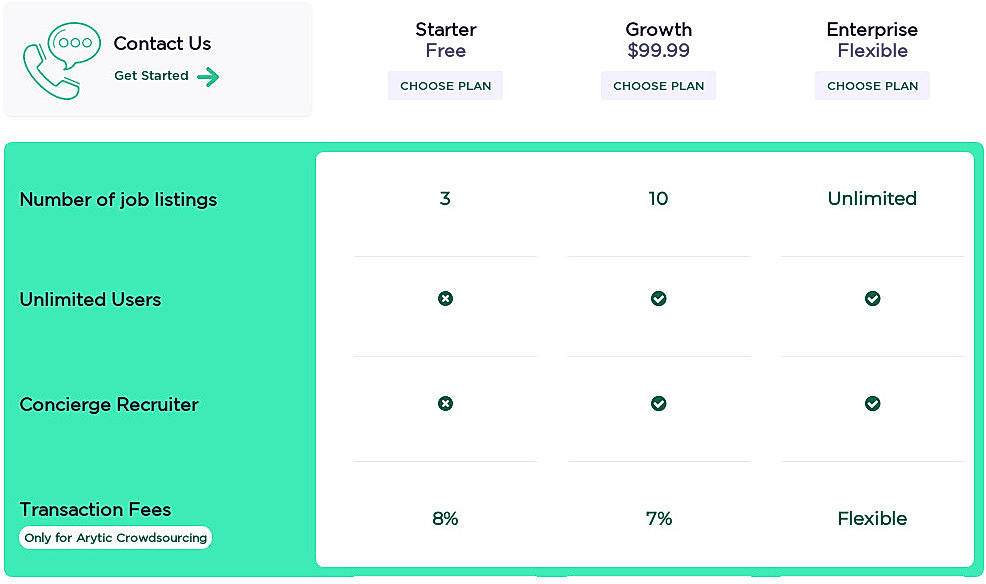The width and height of the screenshot is (986, 584).
Task: Click the checkmark under Growth for Unlimited Users
Action: [x=658, y=298]
